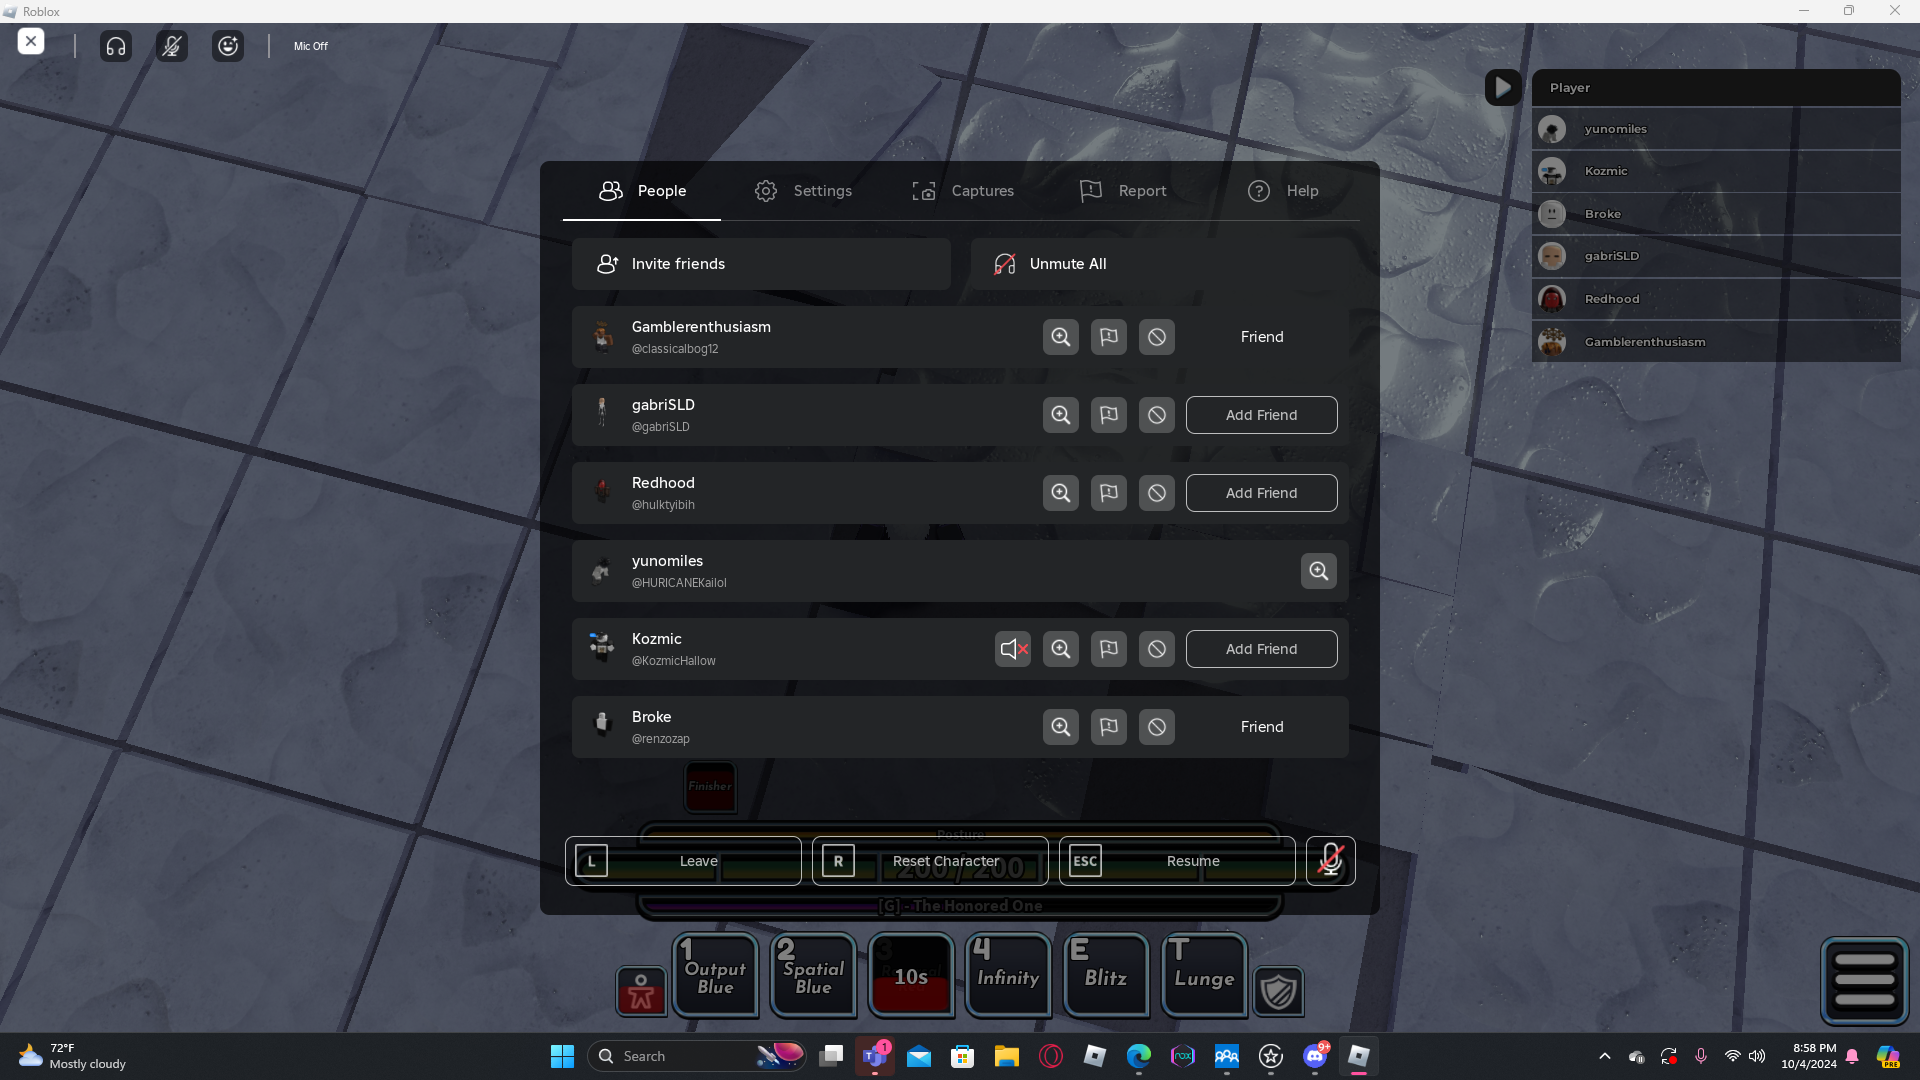1920x1080 pixels.
Task: Inspect Gamblerenthusiasm's avatar with magnifier icon
Action: coord(1061,337)
